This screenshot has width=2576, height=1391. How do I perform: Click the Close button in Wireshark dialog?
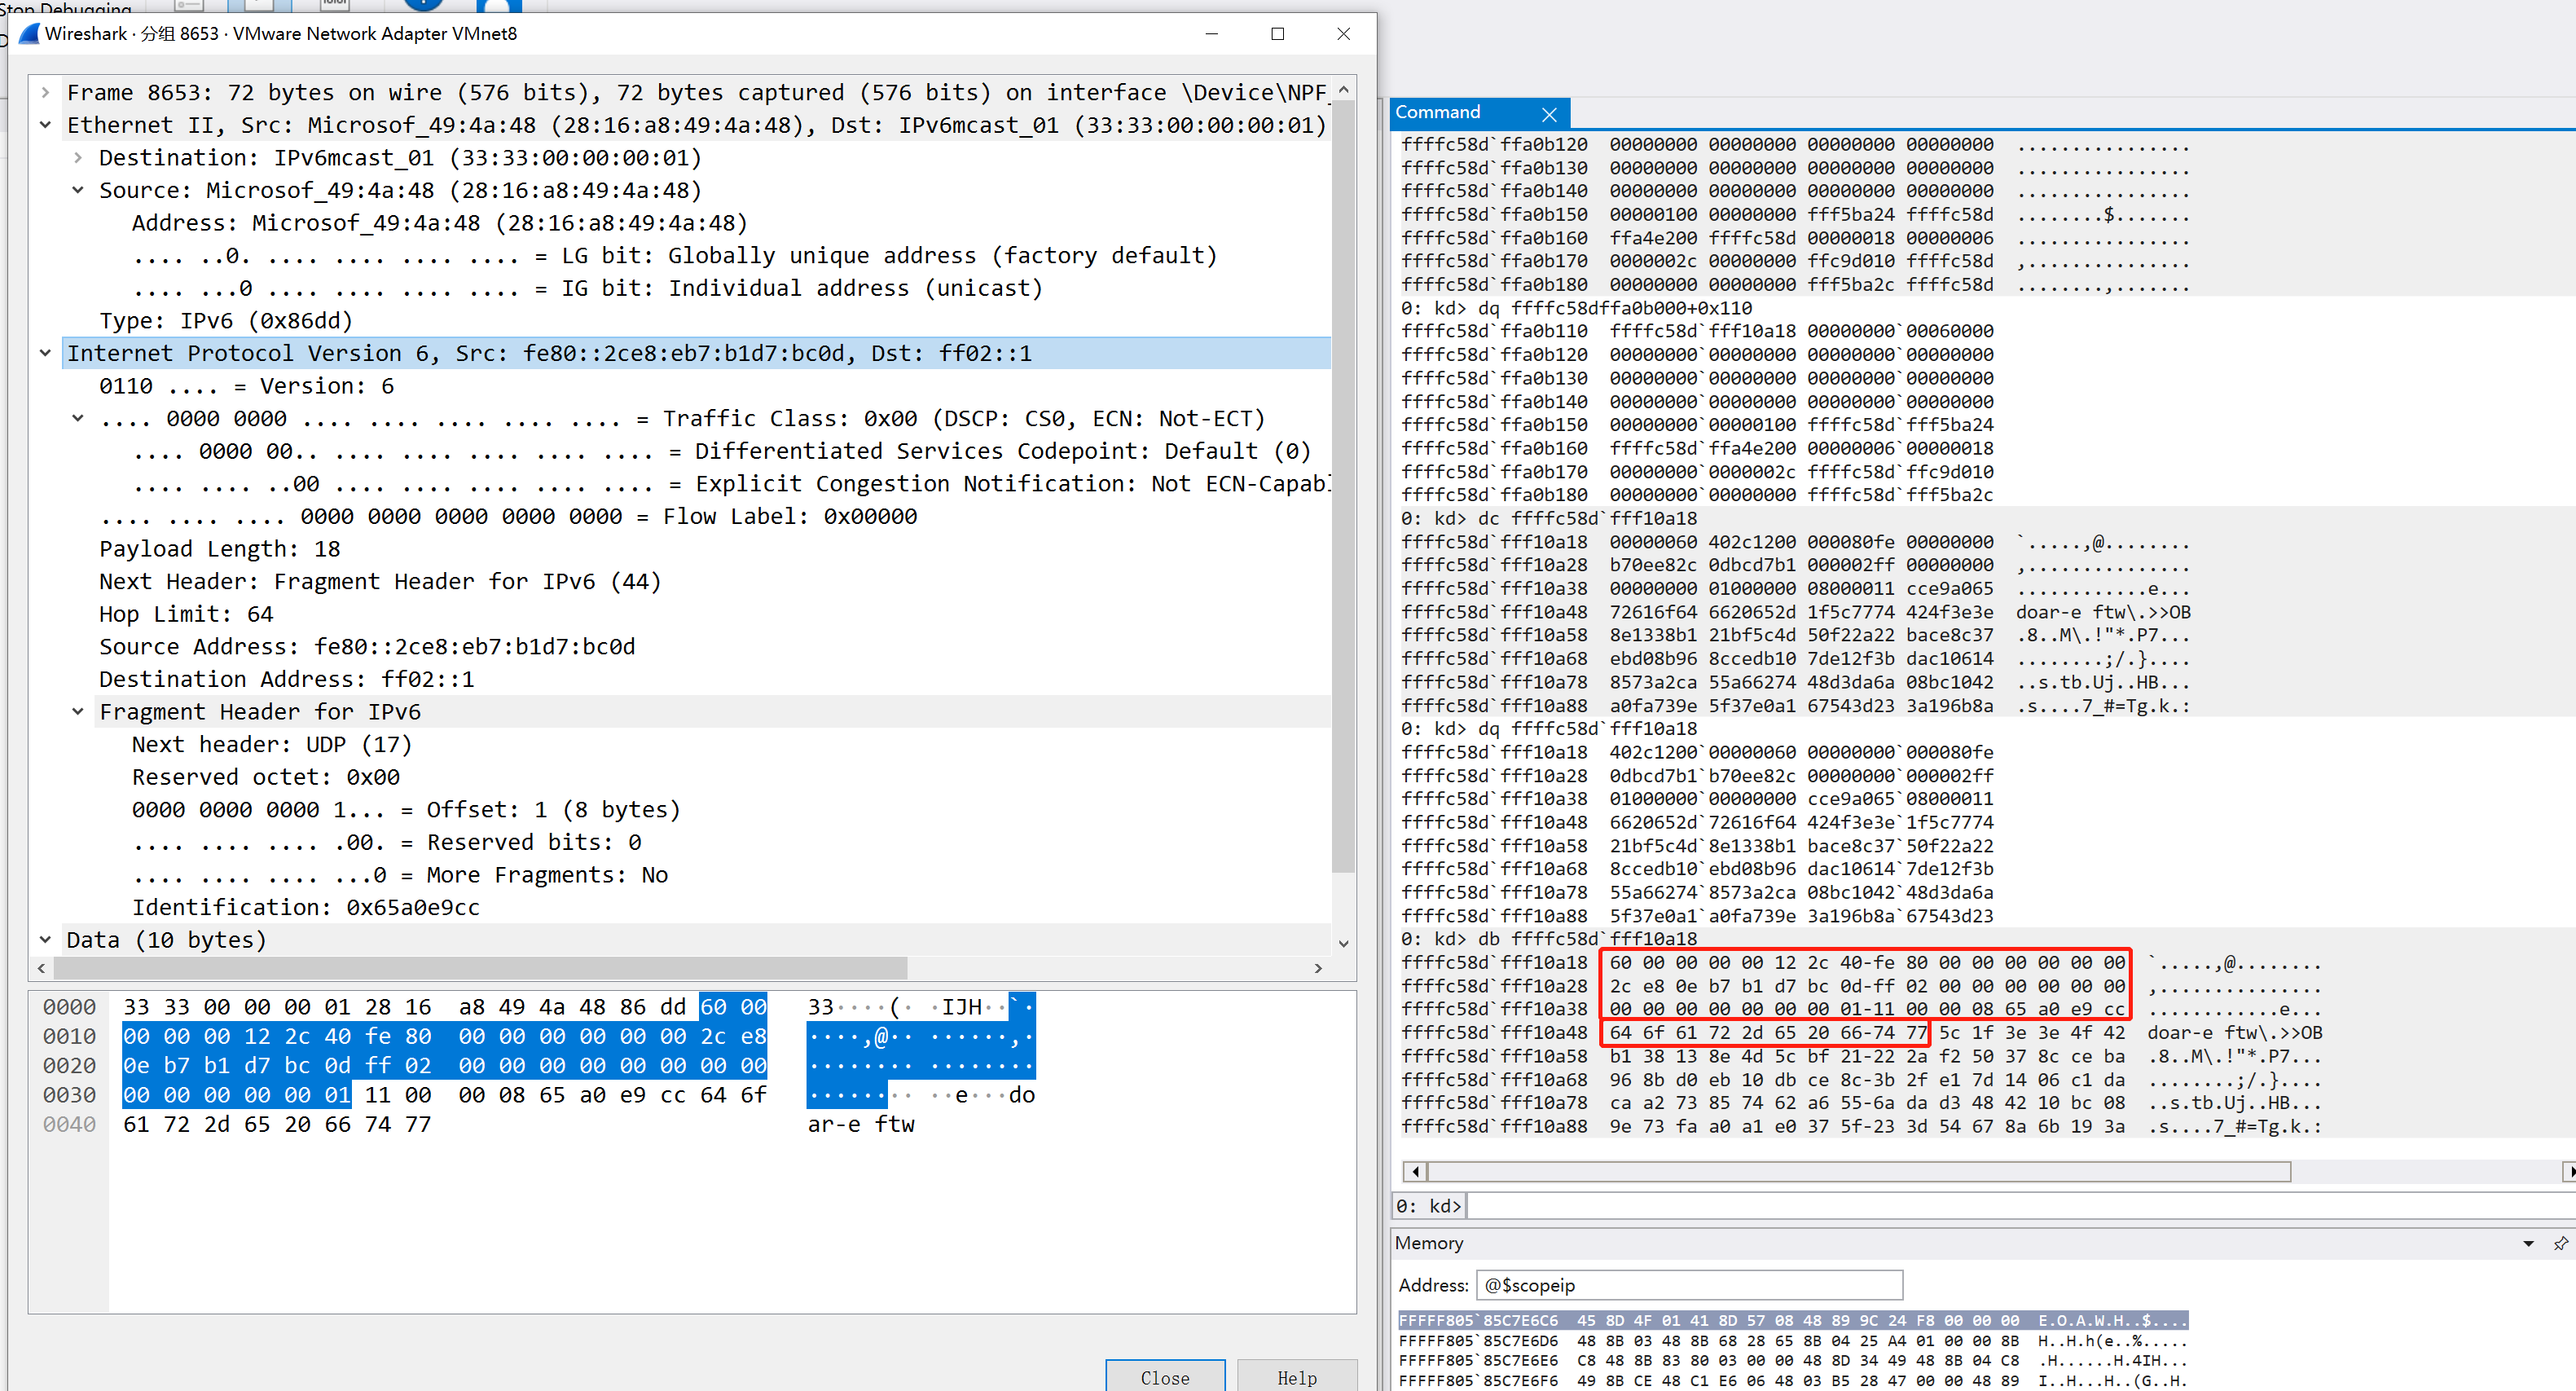click(x=1165, y=1377)
